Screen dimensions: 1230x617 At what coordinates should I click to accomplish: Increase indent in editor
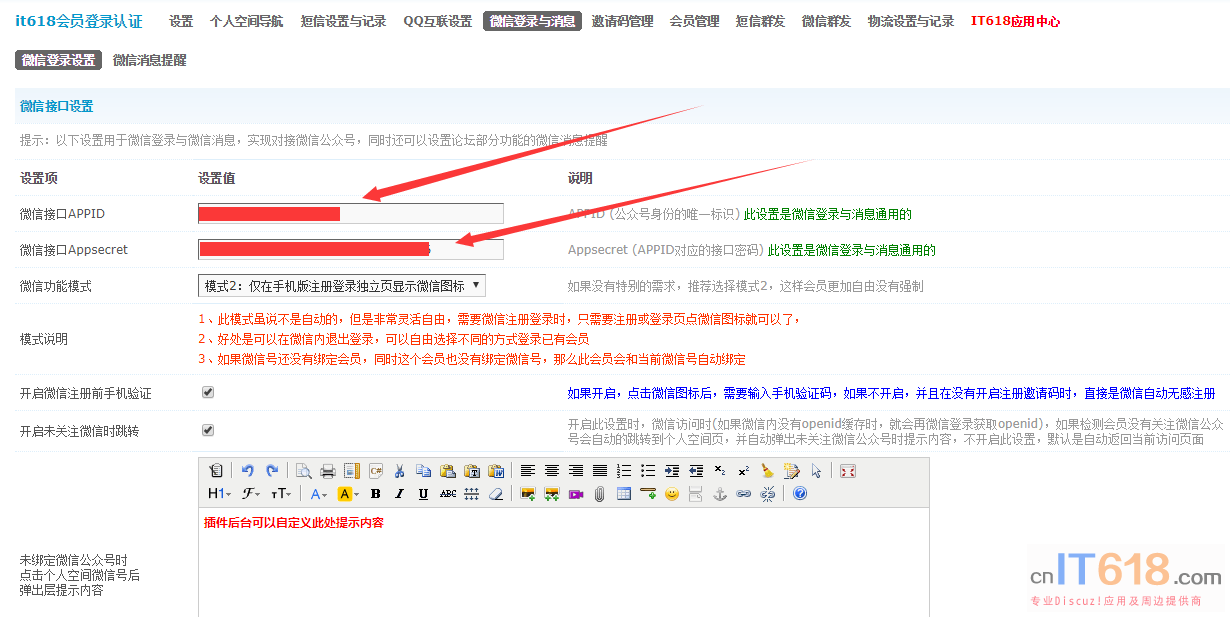coord(672,471)
